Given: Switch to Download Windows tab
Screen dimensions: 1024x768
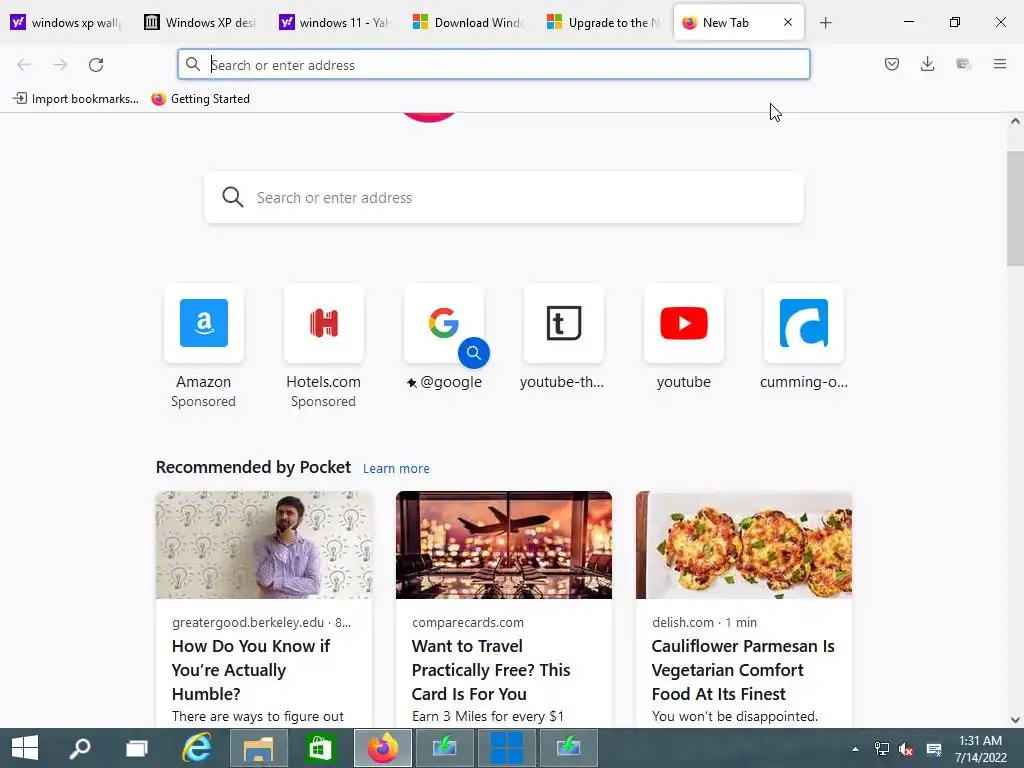Looking at the screenshot, I should pyautogui.click(x=469, y=23).
